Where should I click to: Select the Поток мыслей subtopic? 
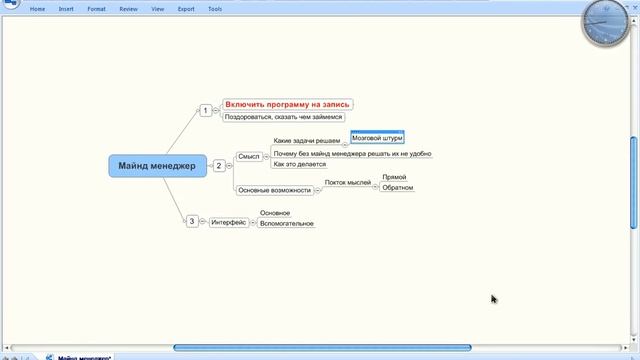coord(348,182)
